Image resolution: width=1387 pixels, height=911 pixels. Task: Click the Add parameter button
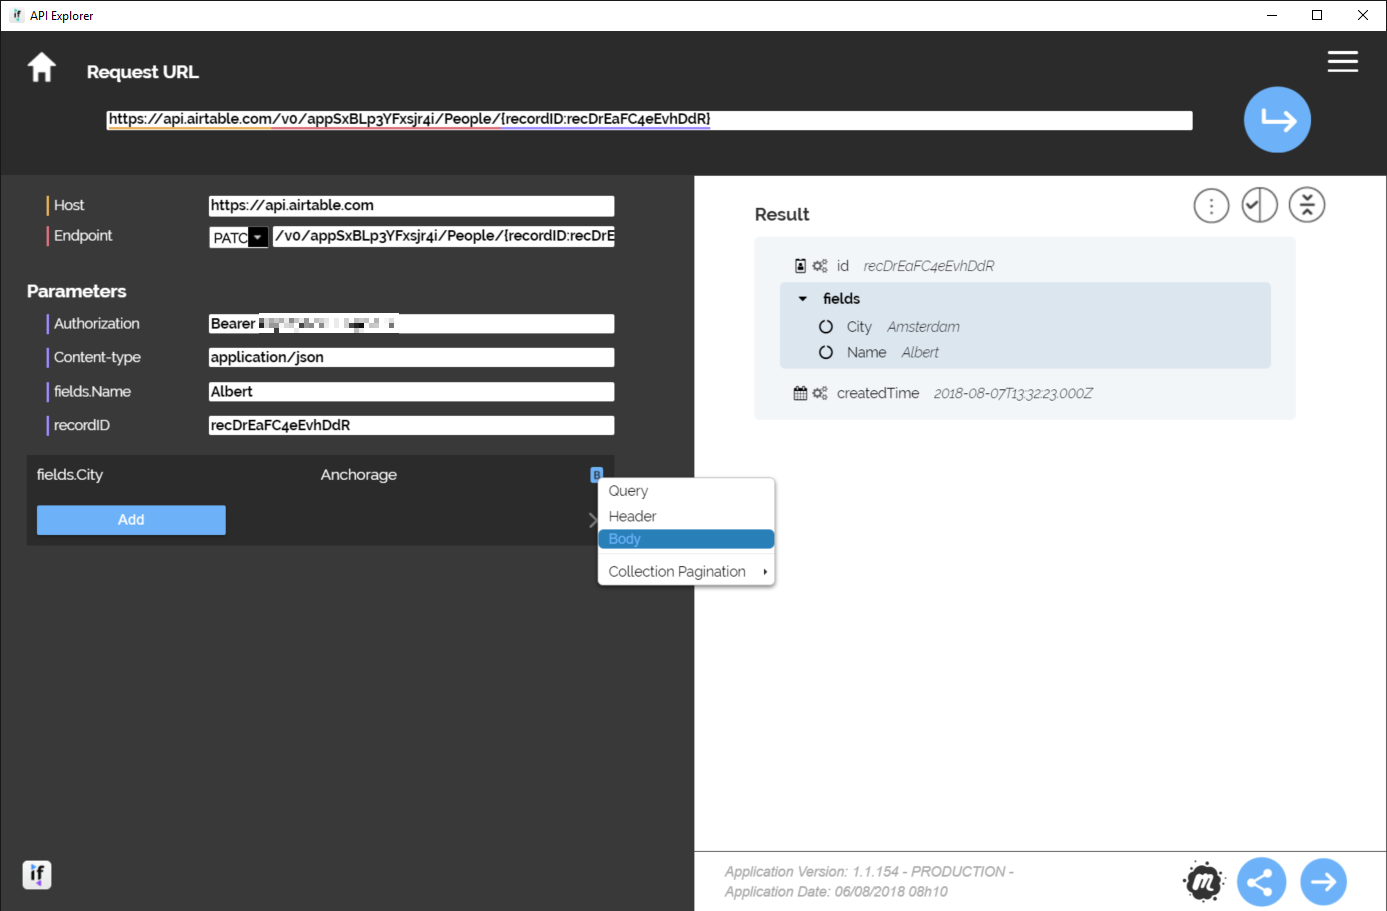[131, 520]
